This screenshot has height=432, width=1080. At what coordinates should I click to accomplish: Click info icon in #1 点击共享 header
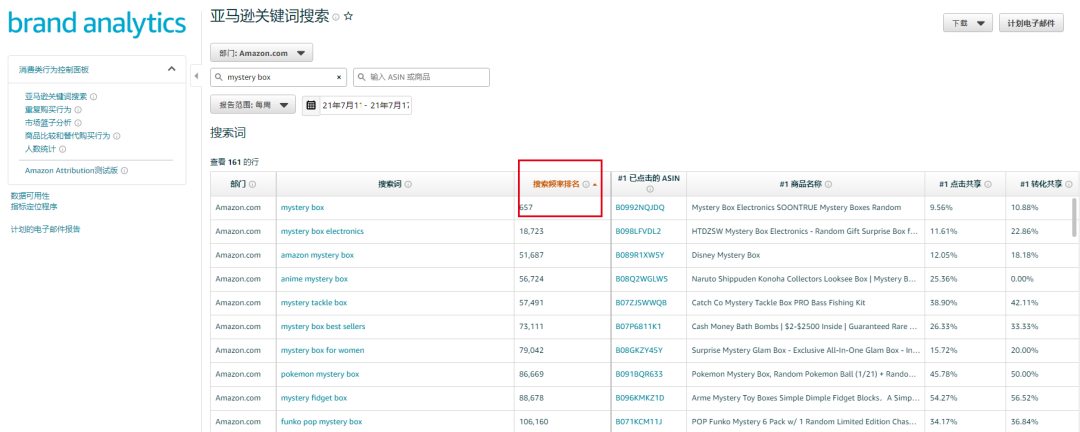(988, 184)
